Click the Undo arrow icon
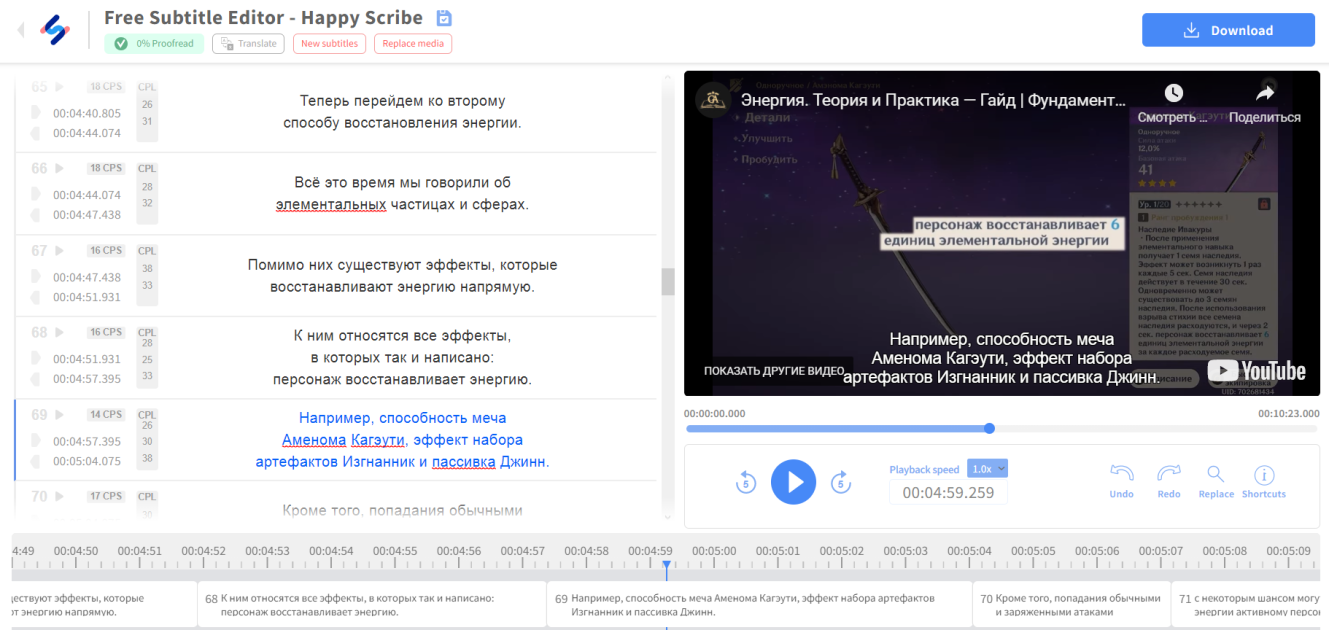Screen dimensions: 1329x630 click(1122, 474)
